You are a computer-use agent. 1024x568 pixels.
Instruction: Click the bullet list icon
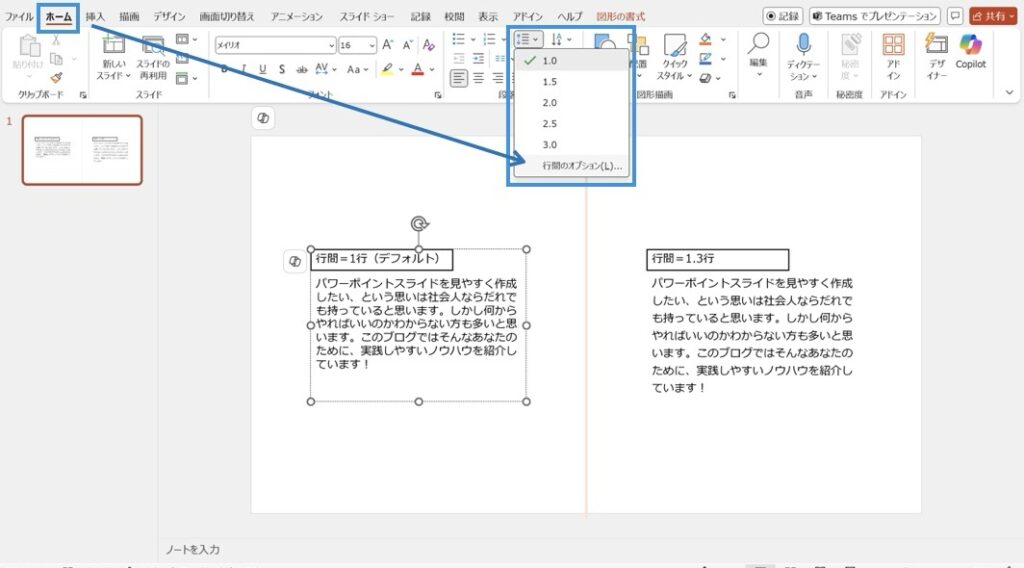pyautogui.click(x=458, y=39)
